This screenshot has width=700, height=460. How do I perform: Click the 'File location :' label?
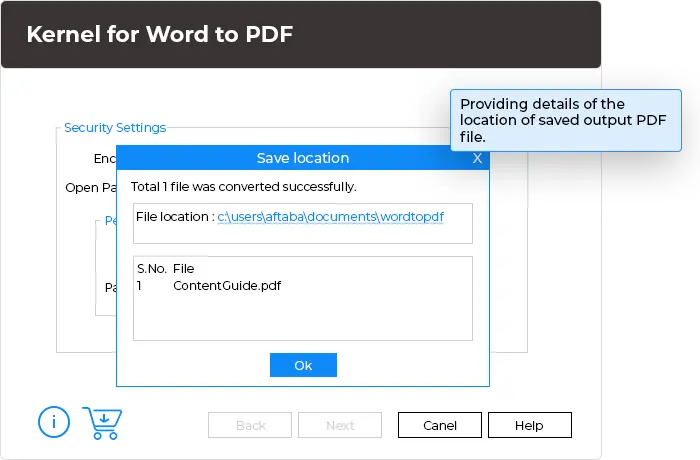(175, 217)
